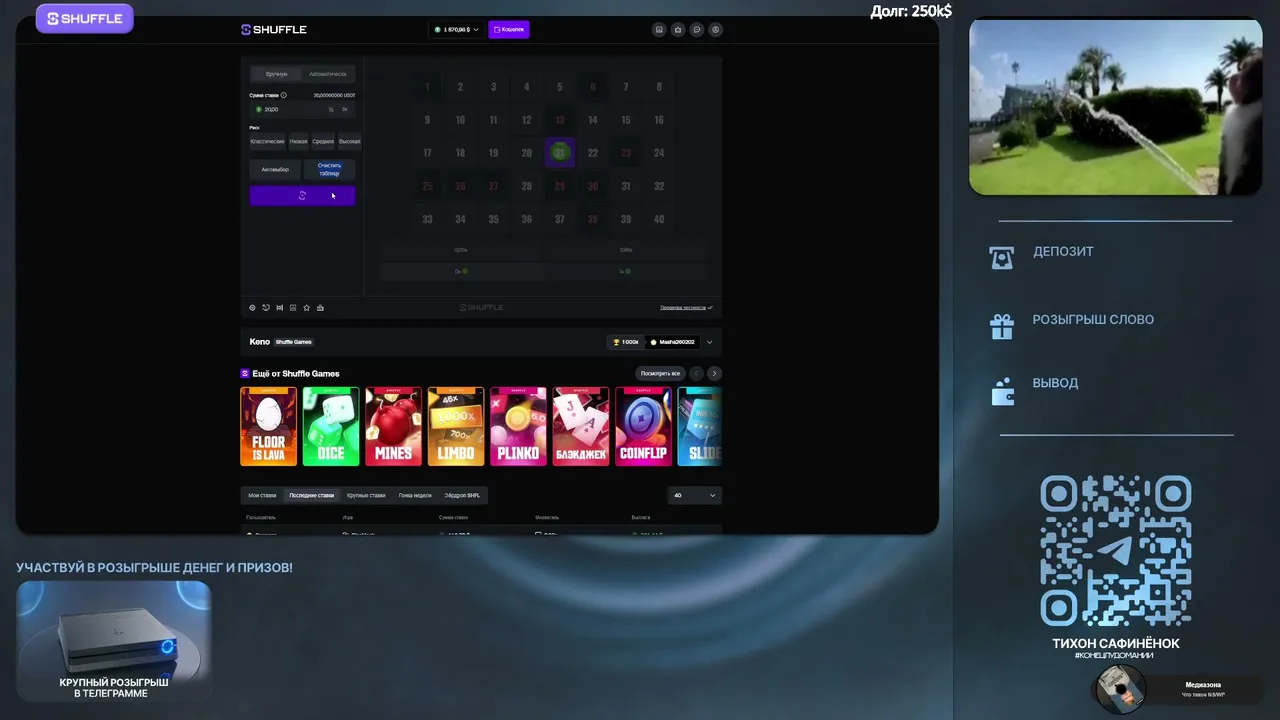Screen dimensions: 1280x720
Task: Click the fourth icon in the game footer
Action: pyautogui.click(x=293, y=308)
